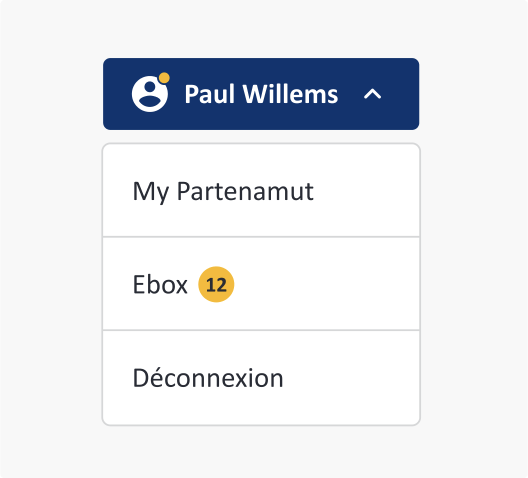Go to the My Partenamut page link
Viewport: 528px width, 478px height.
(223, 191)
